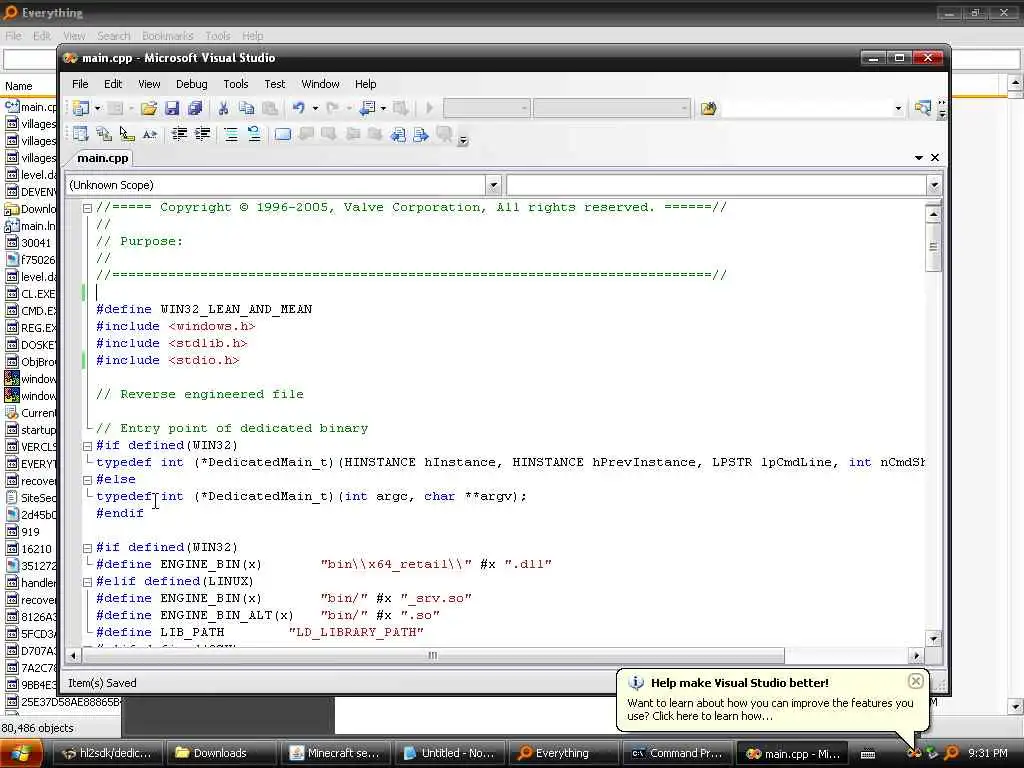Click the window search icon at toolbar end
Image resolution: width=1024 pixels, height=768 pixels.
923,108
